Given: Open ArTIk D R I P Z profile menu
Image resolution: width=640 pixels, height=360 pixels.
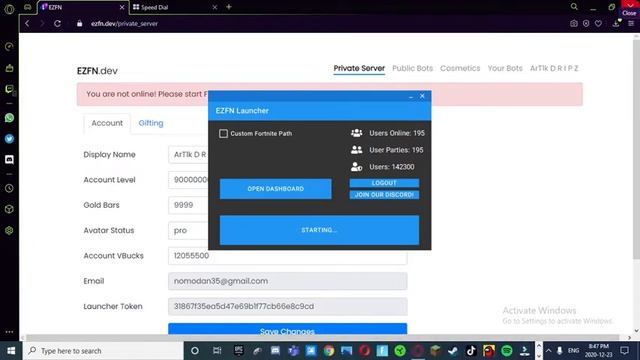Looking at the screenshot, I should 554,69.
